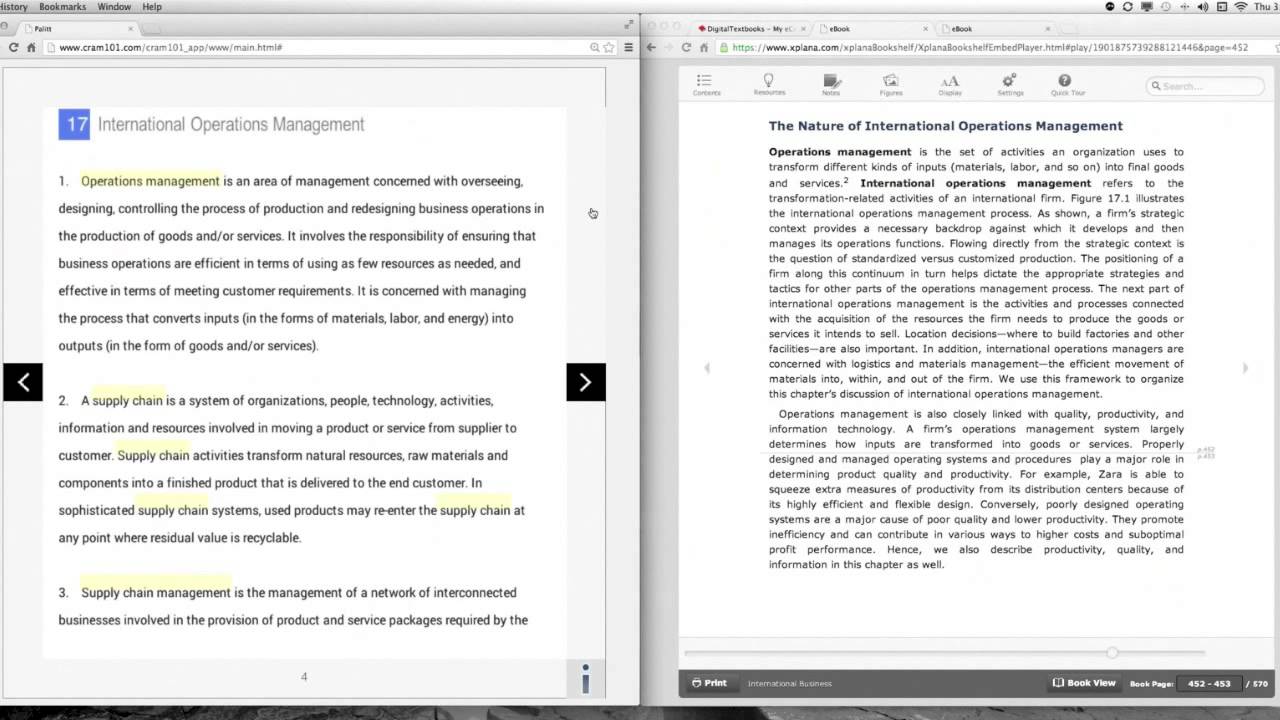Open the Contents panel in eBook toolbar
Image resolution: width=1280 pixels, height=720 pixels.
tap(706, 85)
